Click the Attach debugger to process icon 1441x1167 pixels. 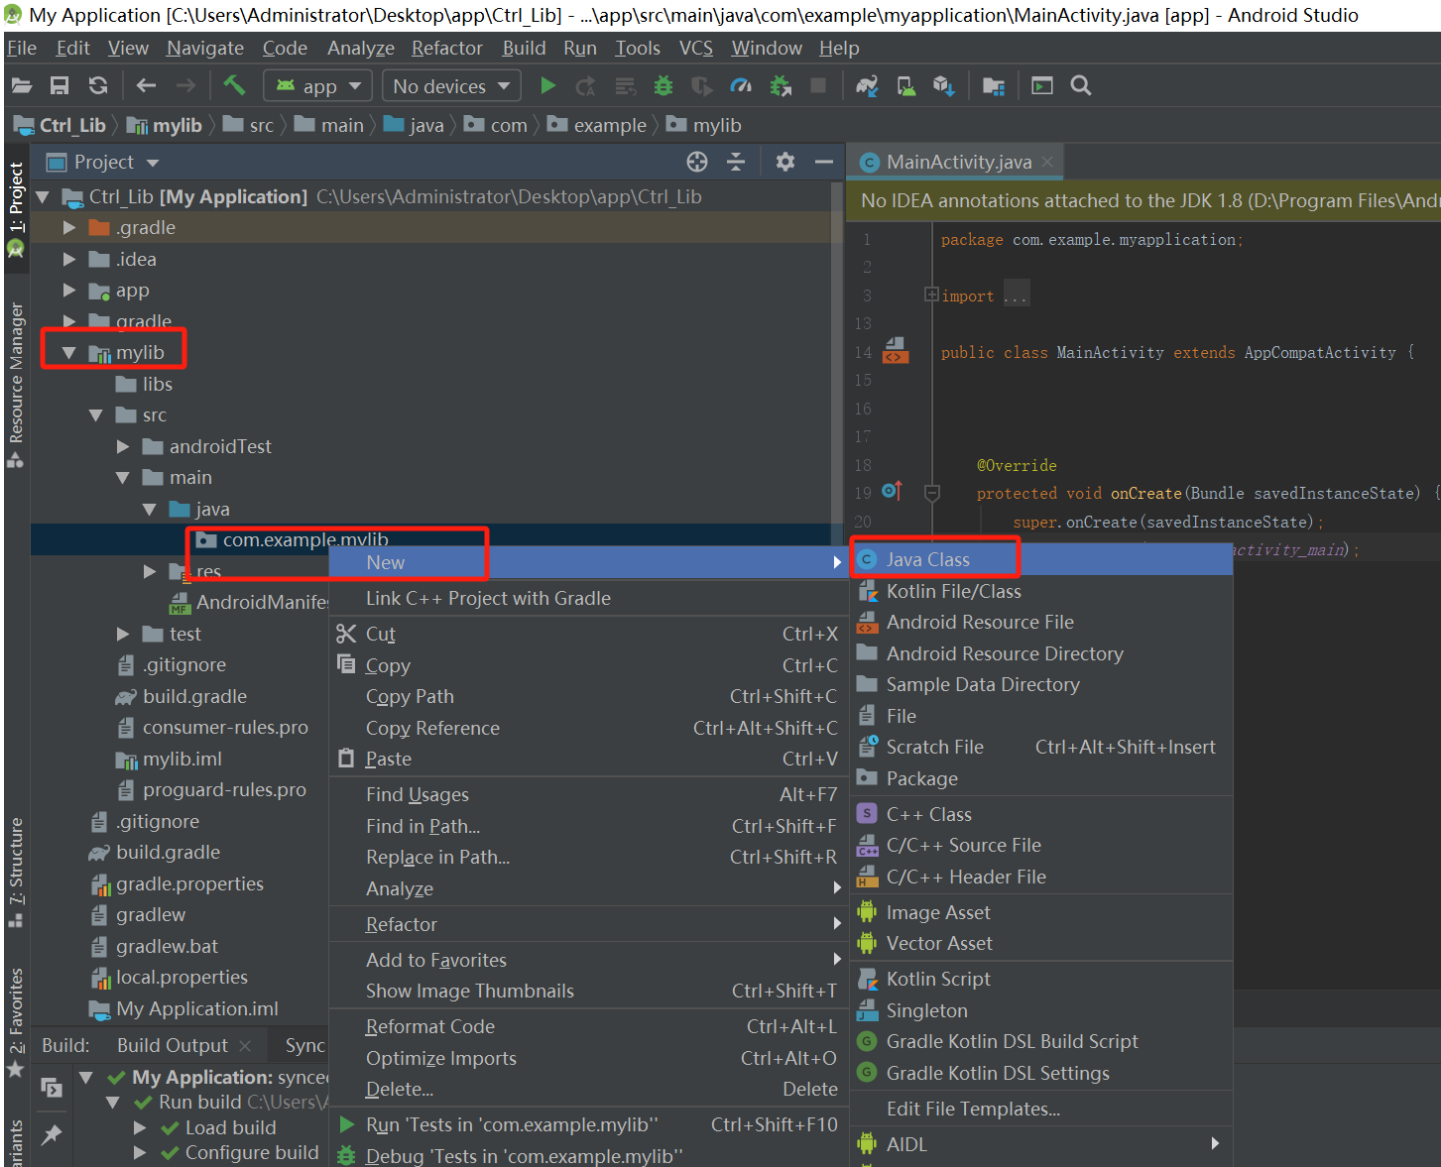point(781,86)
